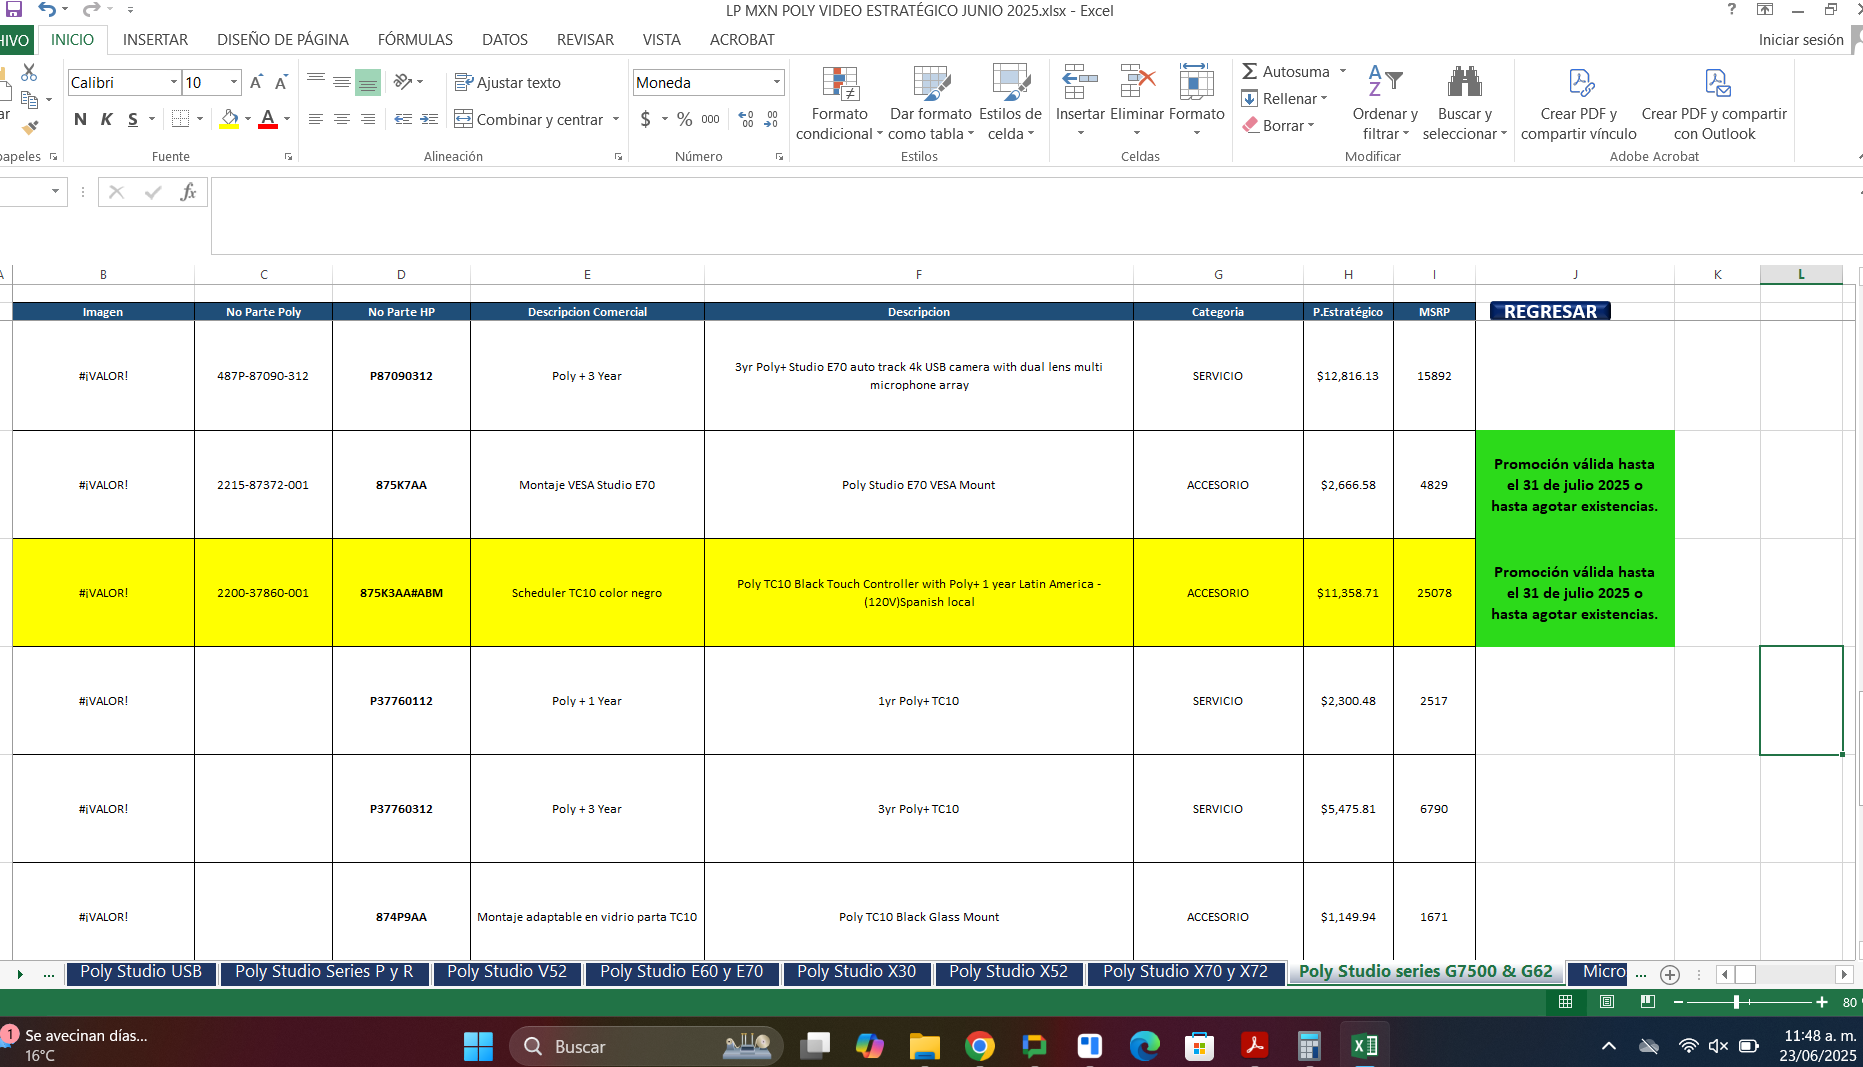The width and height of the screenshot is (1863, 1067).
Task: Toggle bottom vertical alignment
Action: click(368, 82)
